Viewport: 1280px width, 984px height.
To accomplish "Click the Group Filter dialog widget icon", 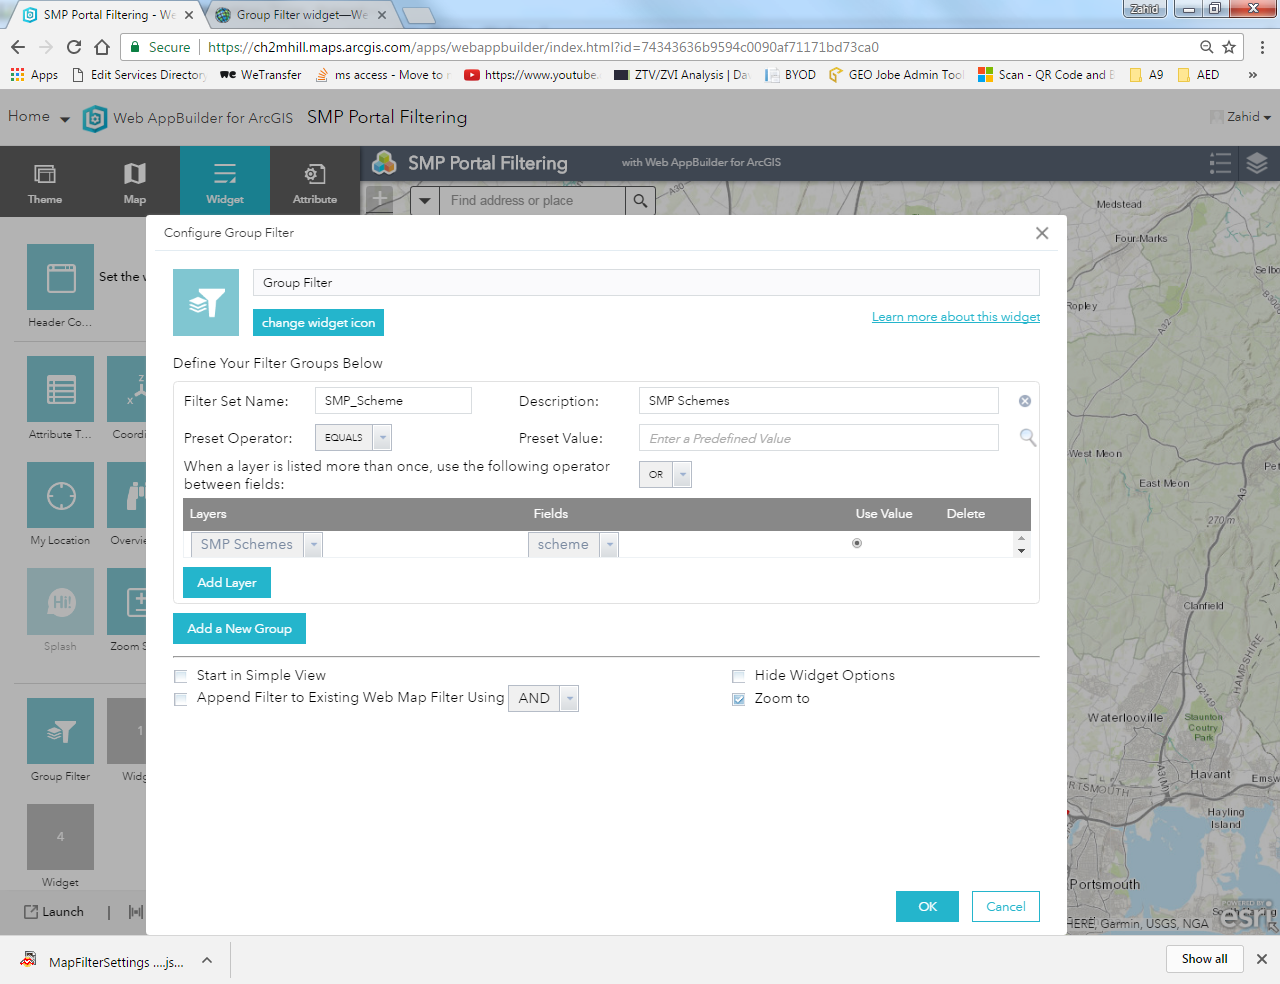I will click(206, 302).
